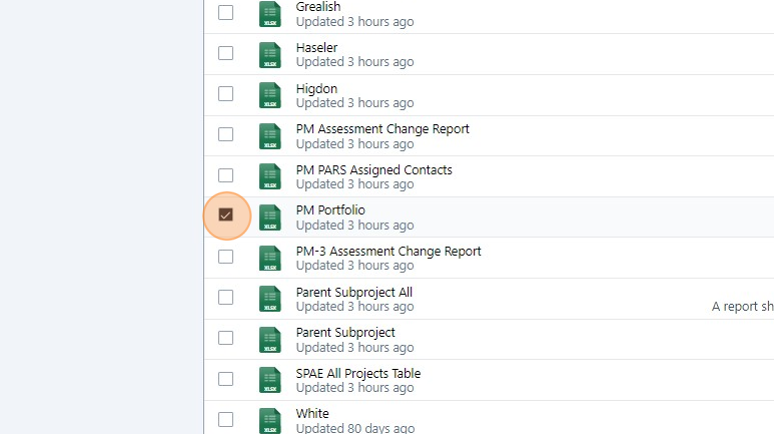Screen dimensions: 774x434
Task: Uncheck the PM Portfolio checkbox
Action: pos(226,215)
